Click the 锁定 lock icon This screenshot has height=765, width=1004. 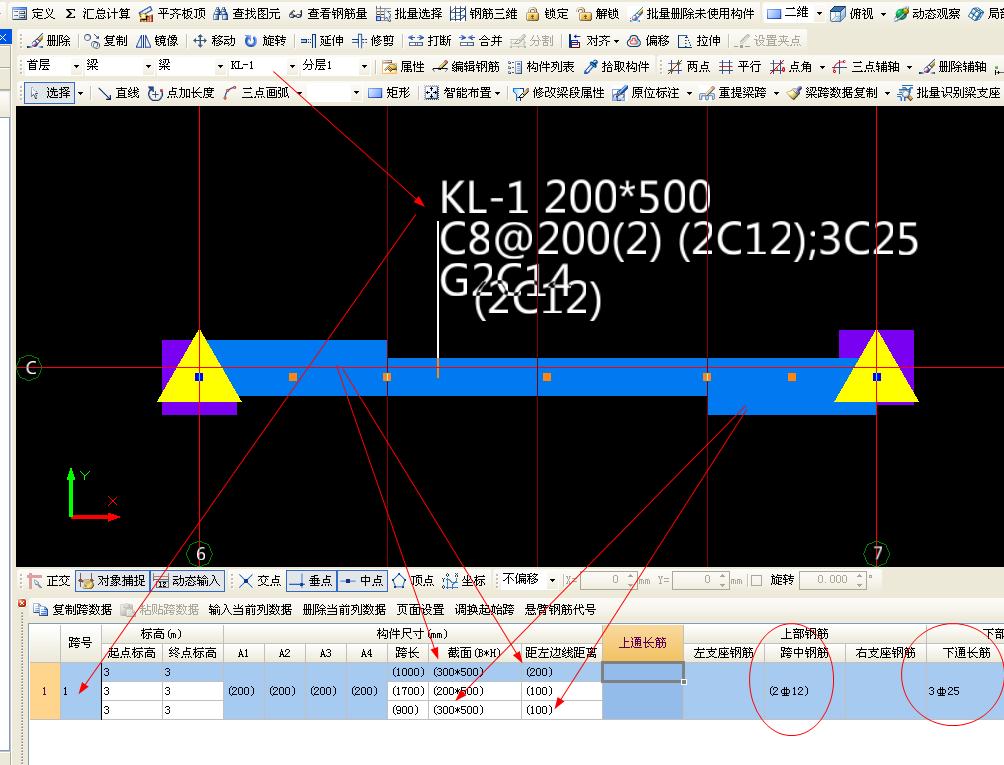click(x=547, y=13)
